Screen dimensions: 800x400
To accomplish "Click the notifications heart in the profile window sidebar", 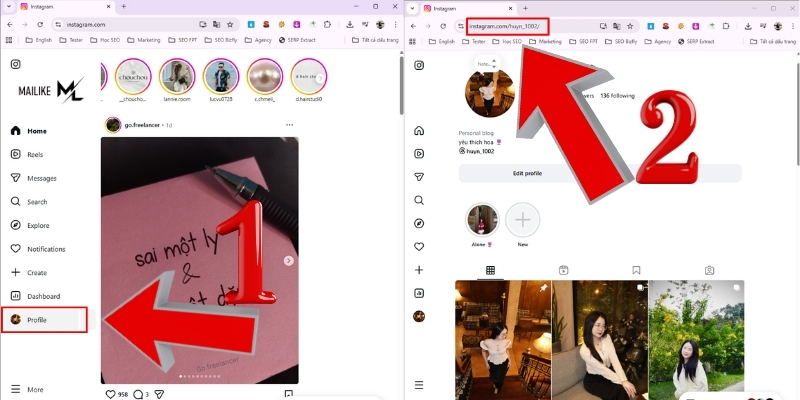I will coord(419,246).
